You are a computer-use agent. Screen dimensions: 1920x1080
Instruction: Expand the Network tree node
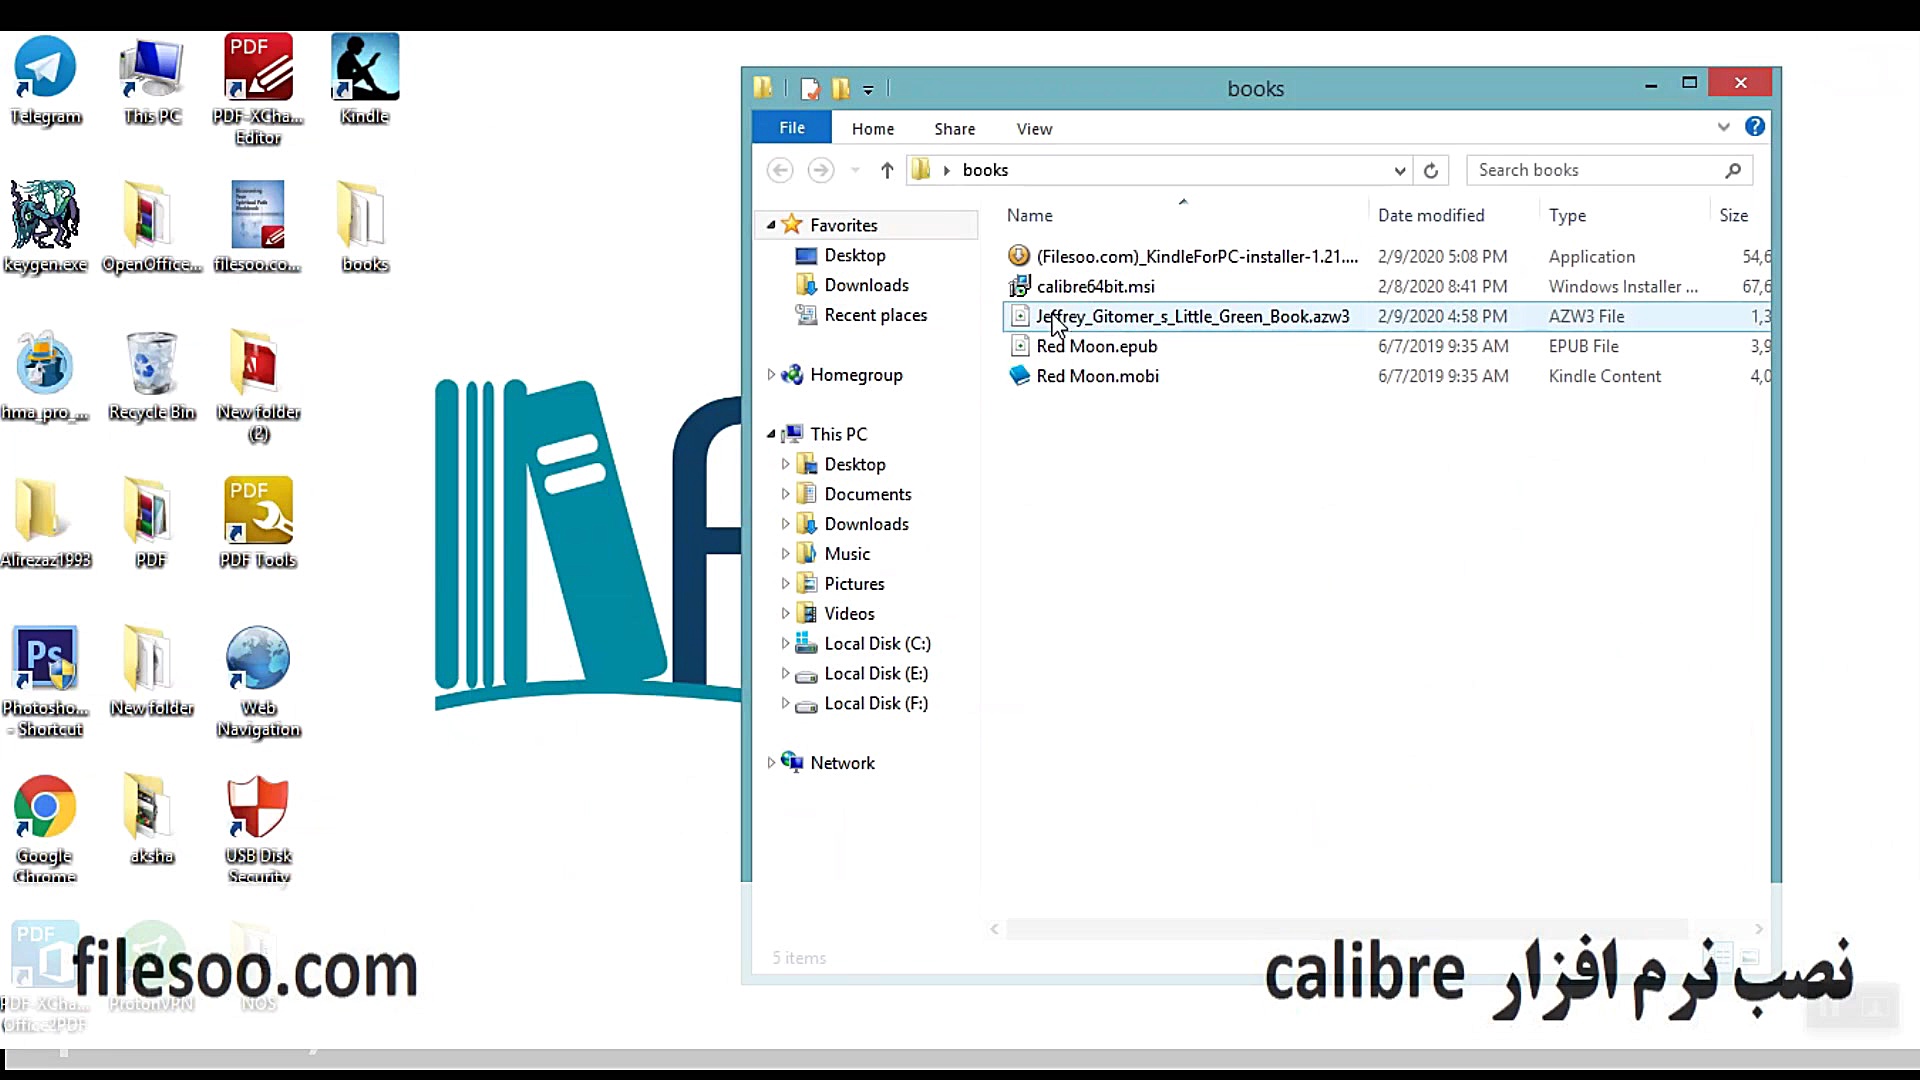click(x=771, y=763)
